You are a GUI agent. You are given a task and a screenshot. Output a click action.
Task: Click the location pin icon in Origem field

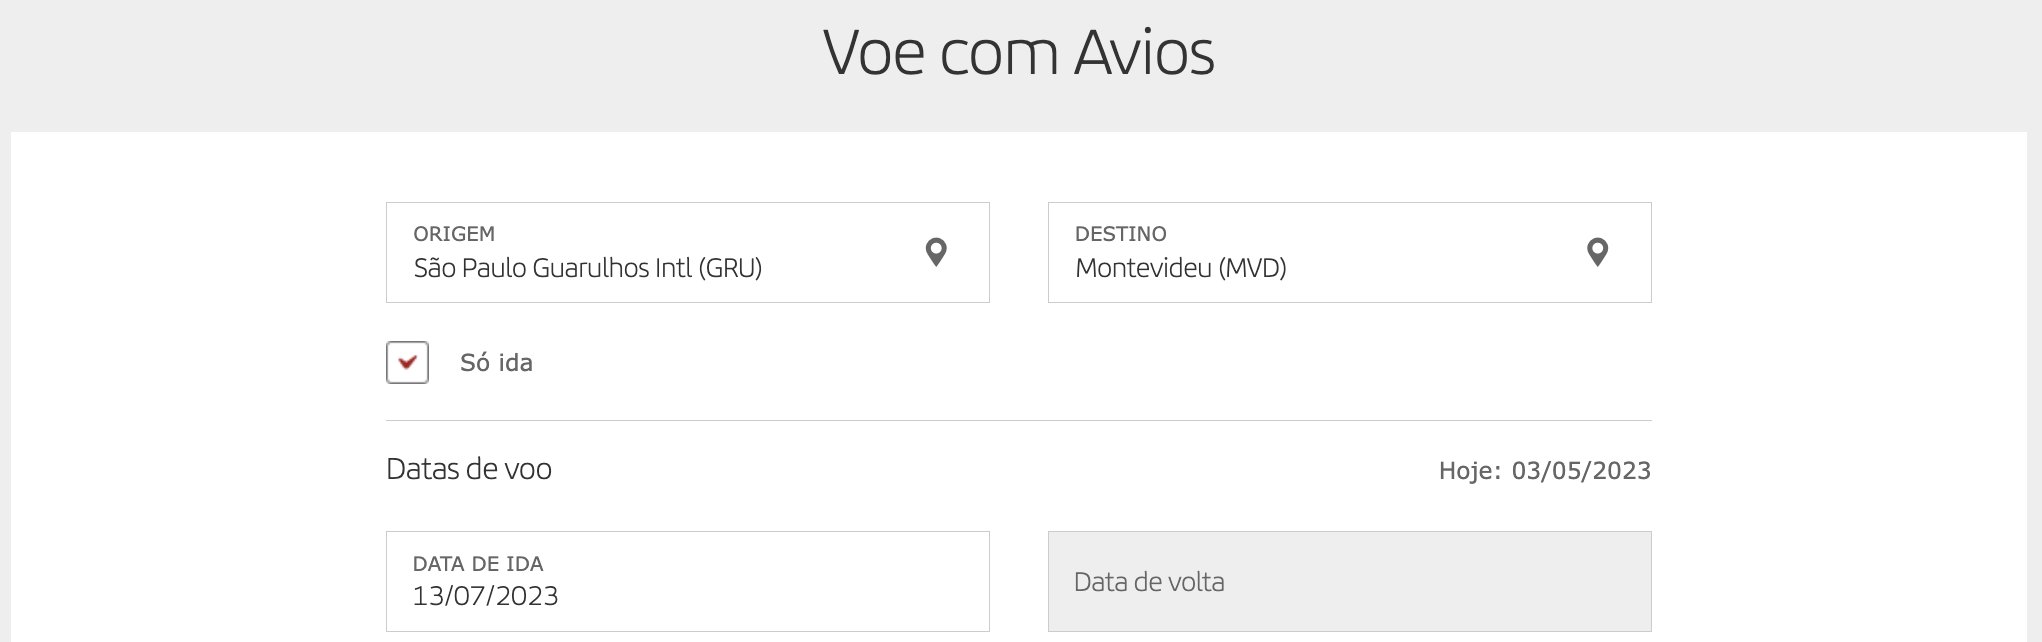pos(936,252)
